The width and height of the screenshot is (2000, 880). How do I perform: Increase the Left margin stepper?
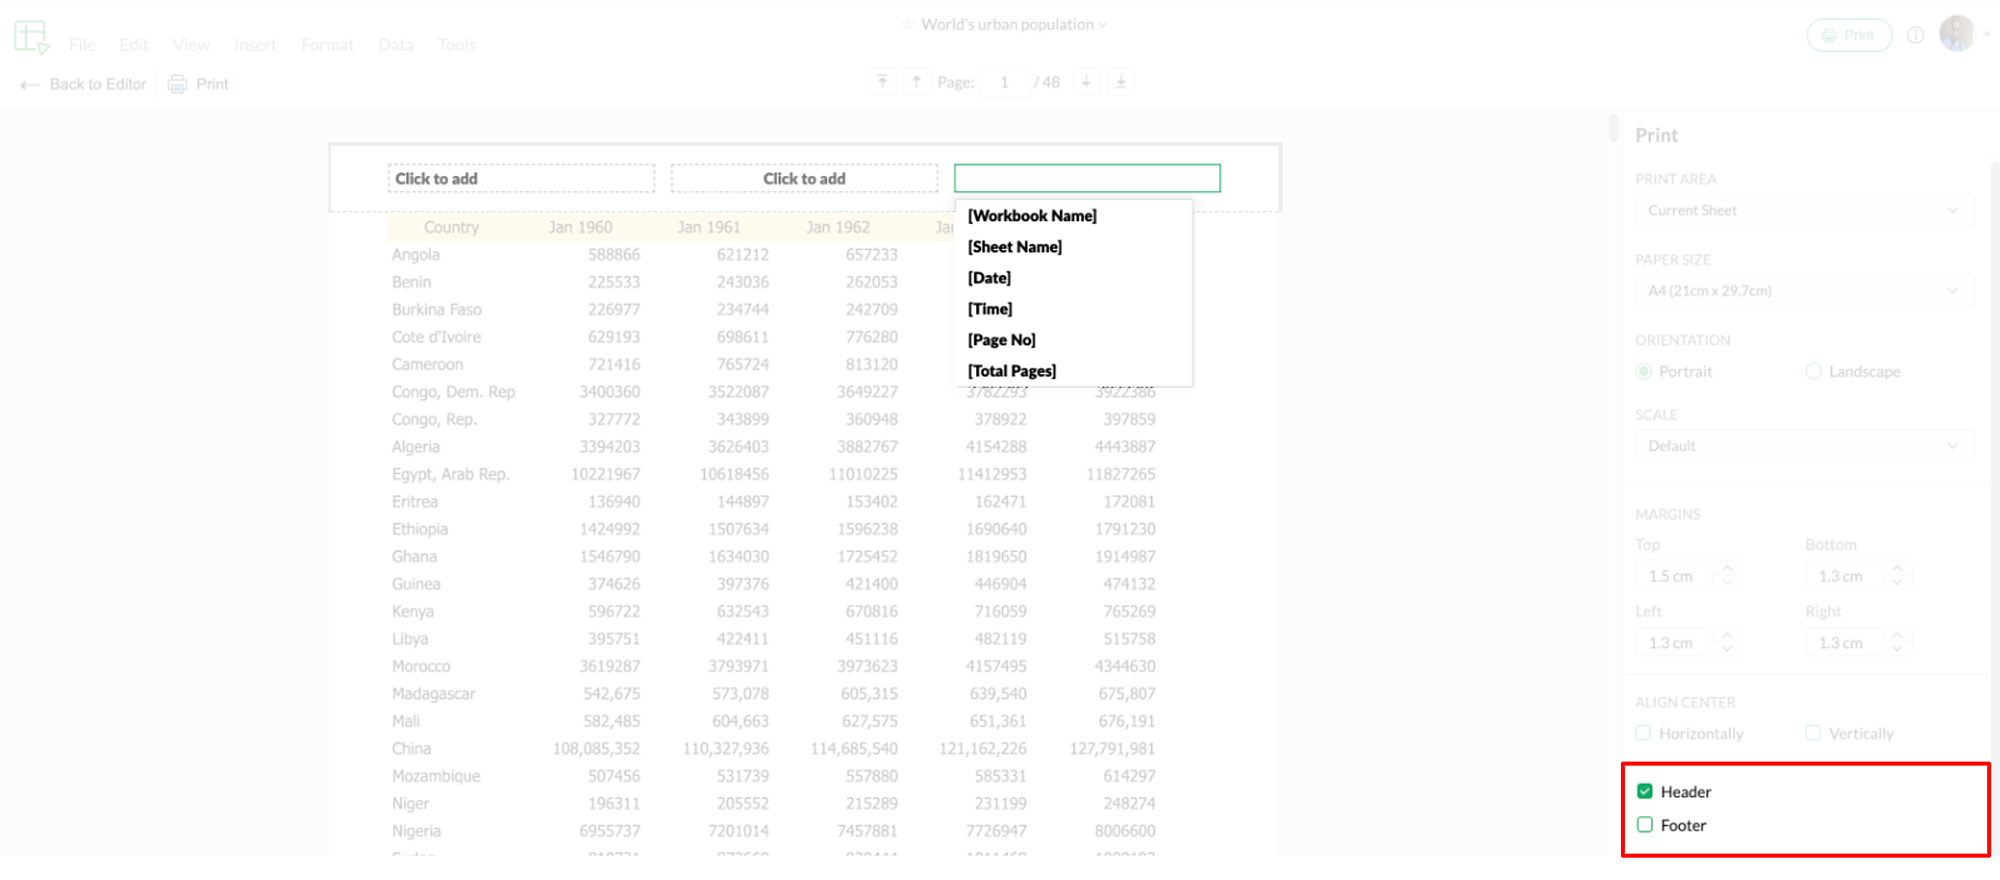pyautogui.click(x=1727, y=635)
